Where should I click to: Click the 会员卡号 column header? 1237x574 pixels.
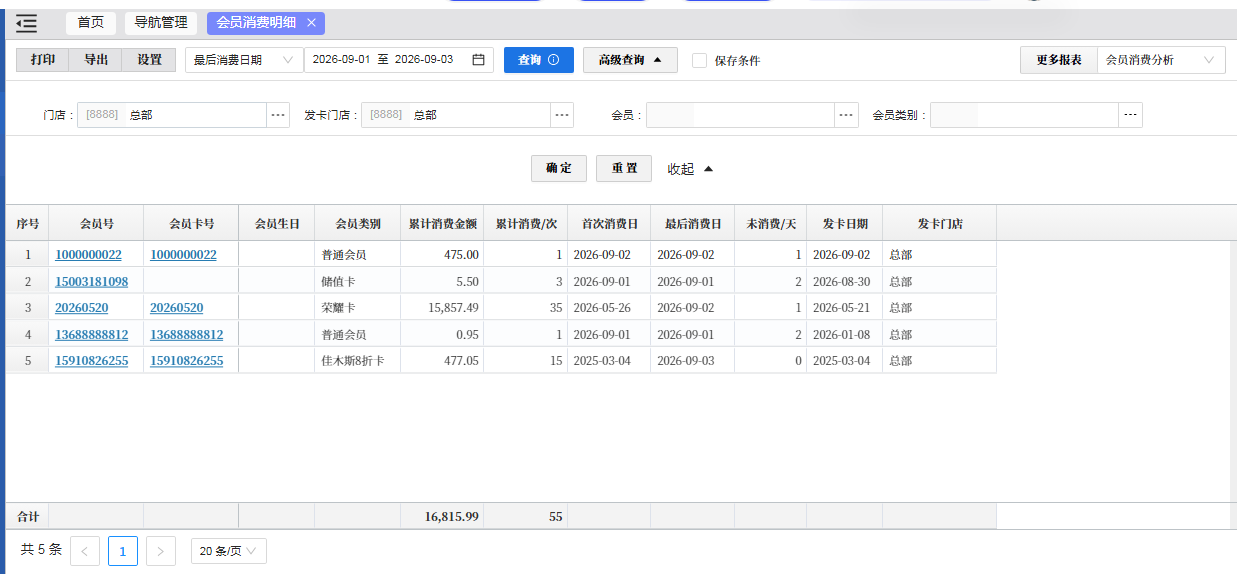pyautogui.click(x=191, y=224)
